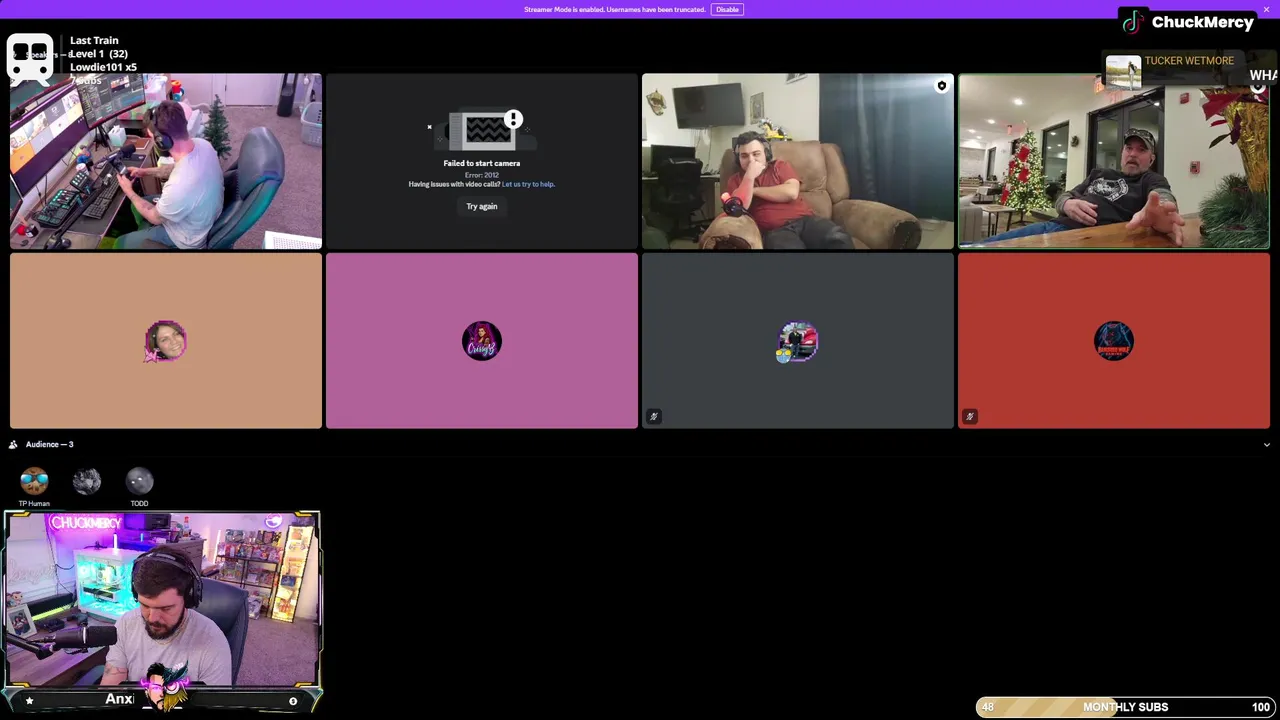Screen dimensions: 1280x720
Task: Select the gaming desk video tile
Action: pos(166,161)
